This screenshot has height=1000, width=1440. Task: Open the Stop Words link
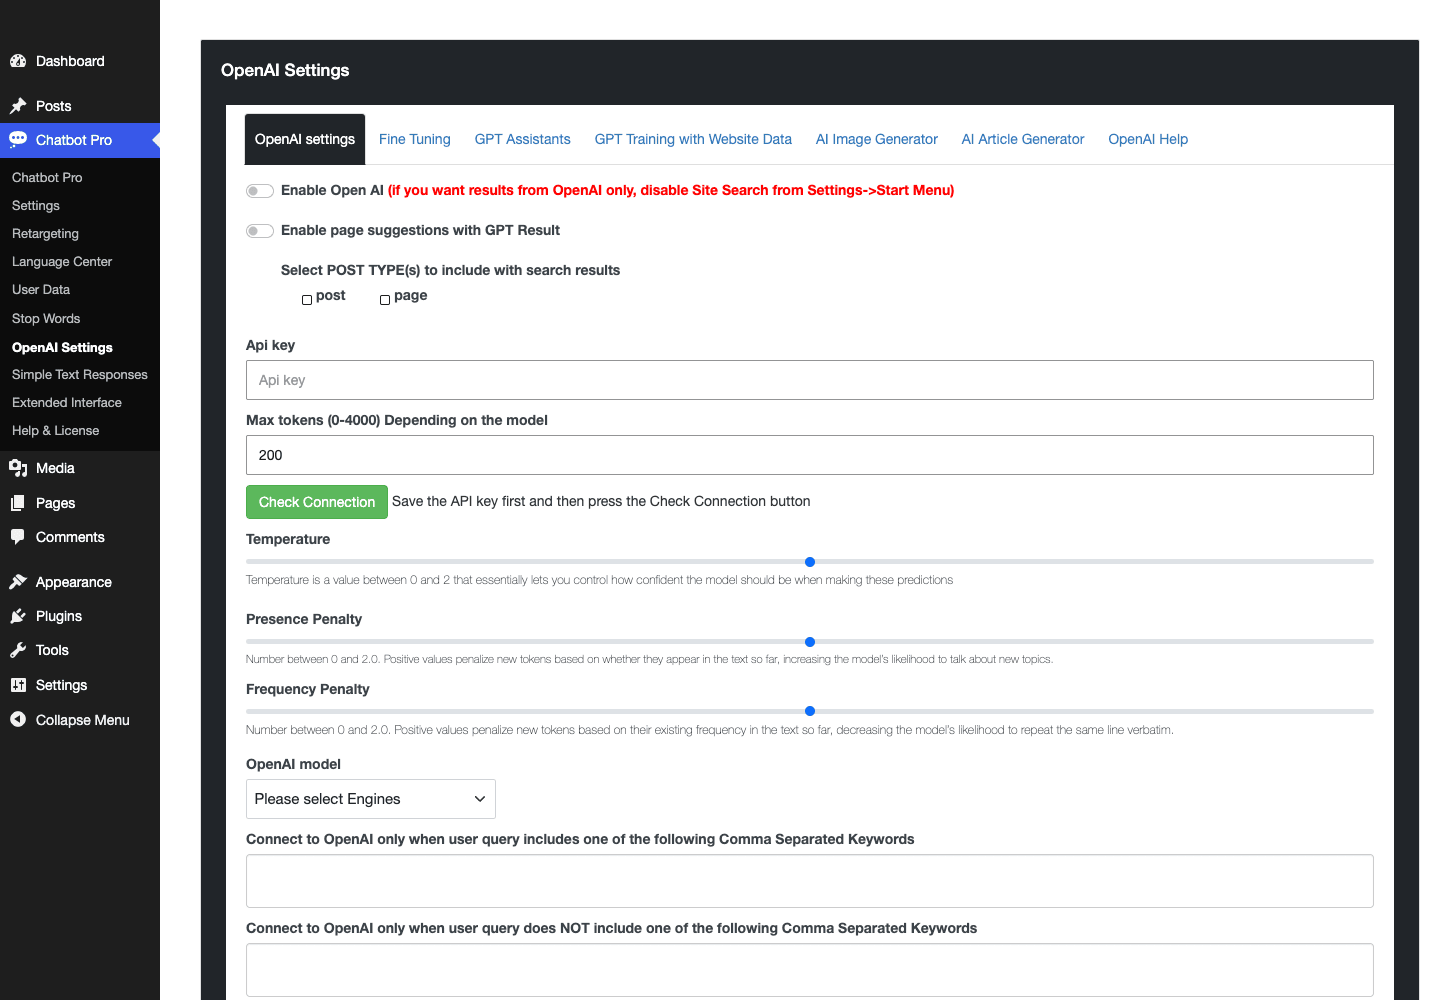click(46, 318)
